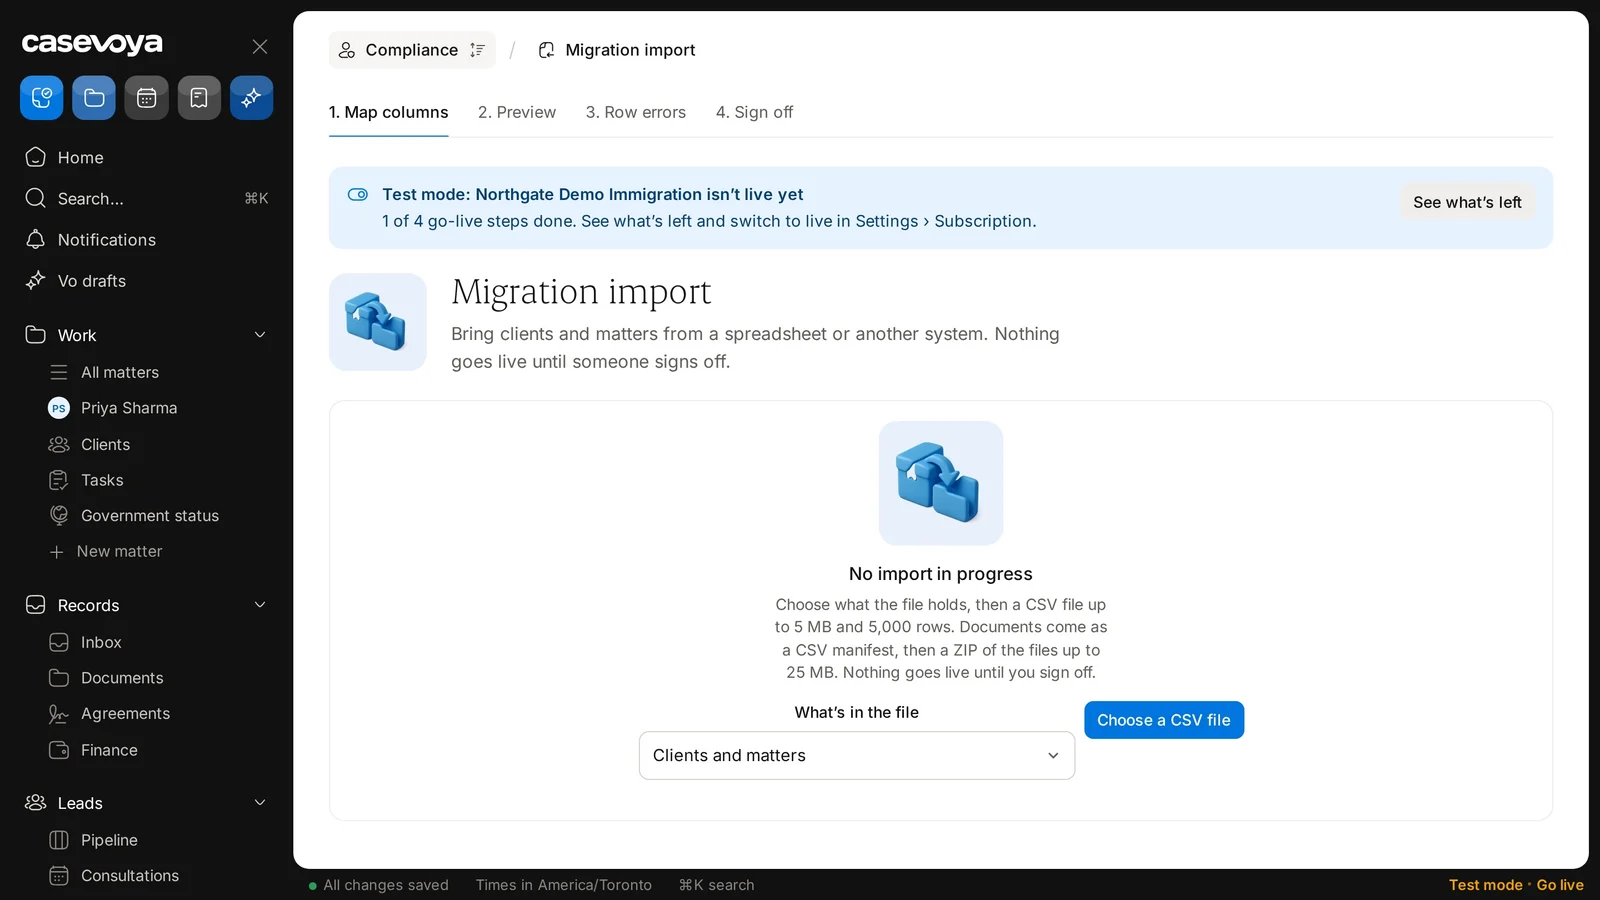Click the sparkle AI icon button
1600x900 pixels.
tap(251, 98)
